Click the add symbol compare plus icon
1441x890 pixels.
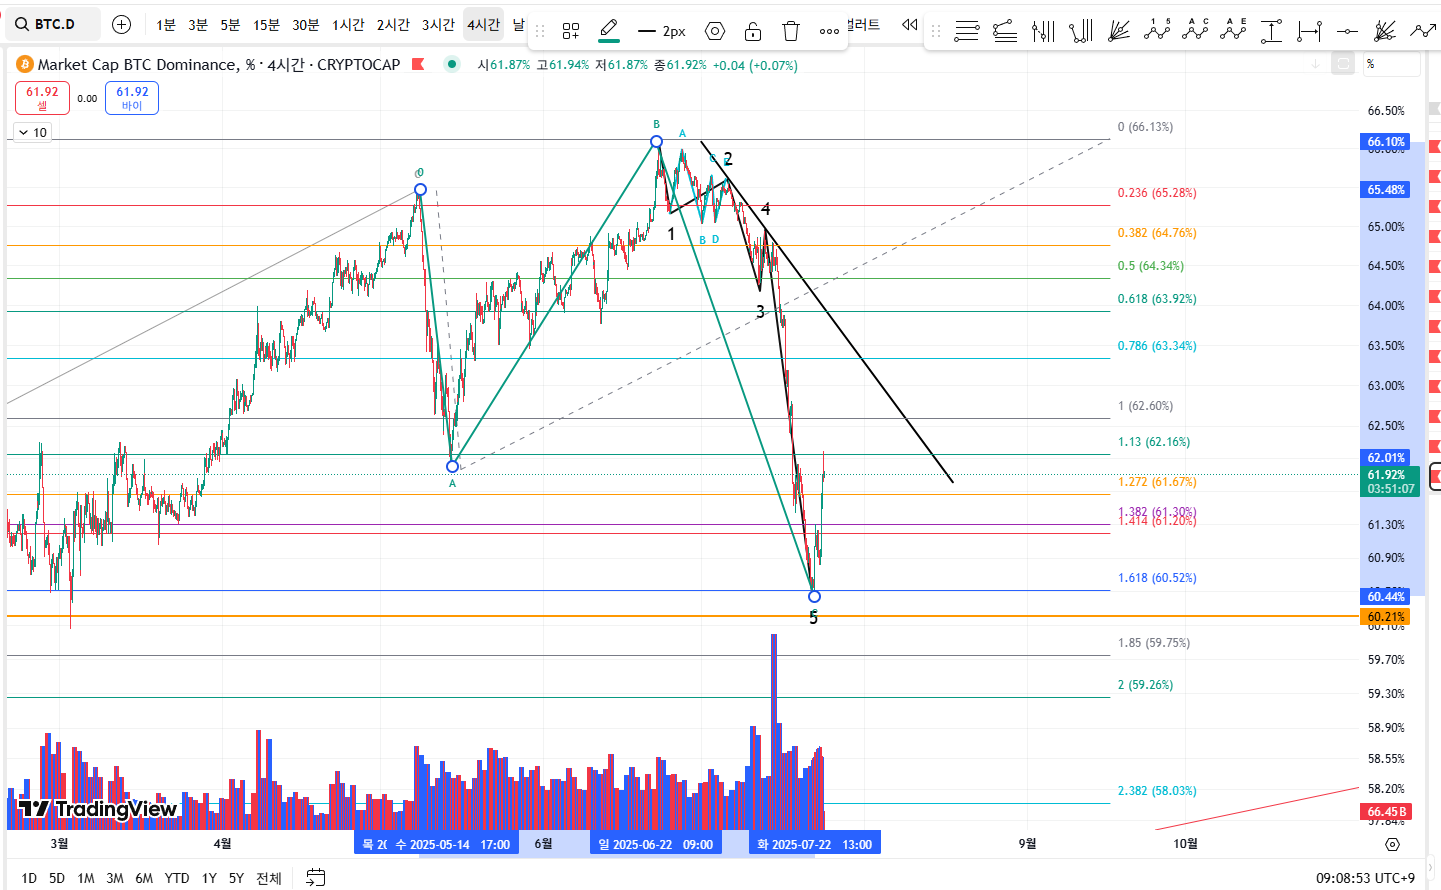[x=121, y=24]
